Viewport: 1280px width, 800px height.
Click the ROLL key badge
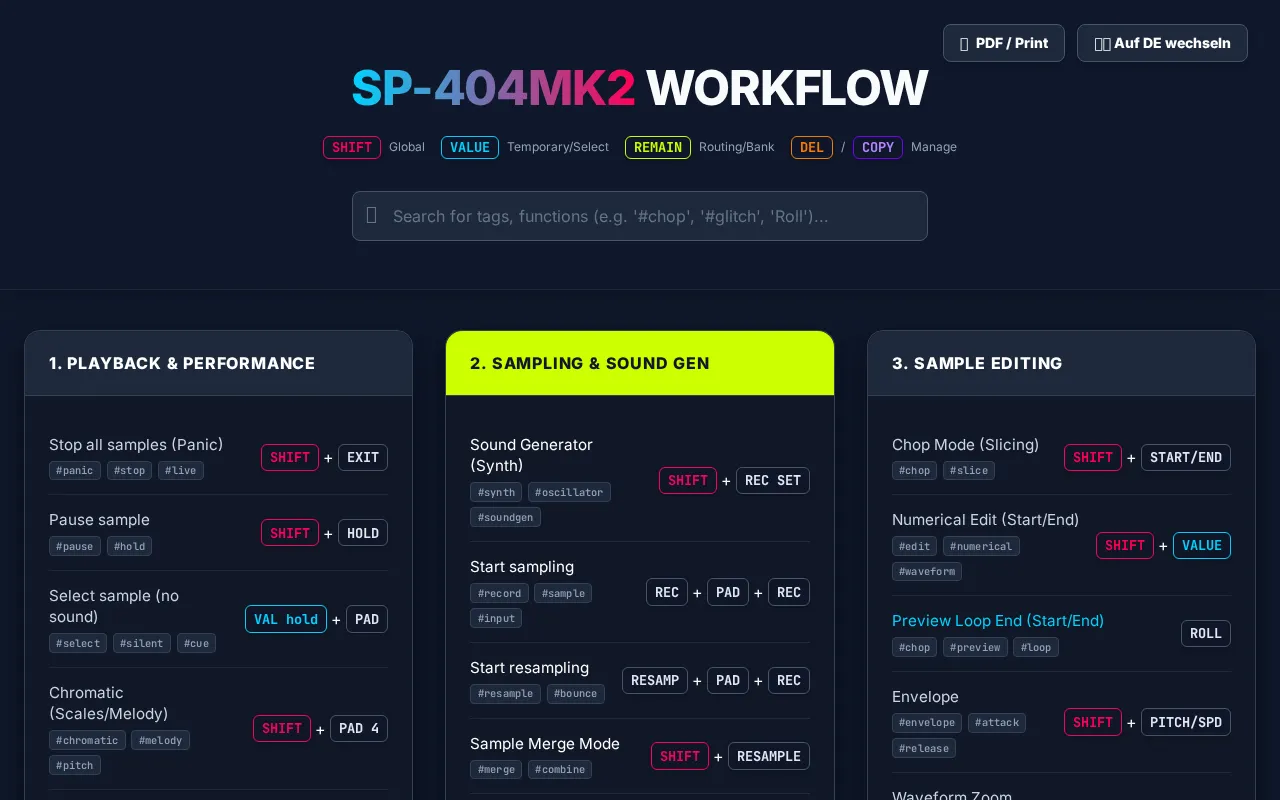[x=1206, y=633]
